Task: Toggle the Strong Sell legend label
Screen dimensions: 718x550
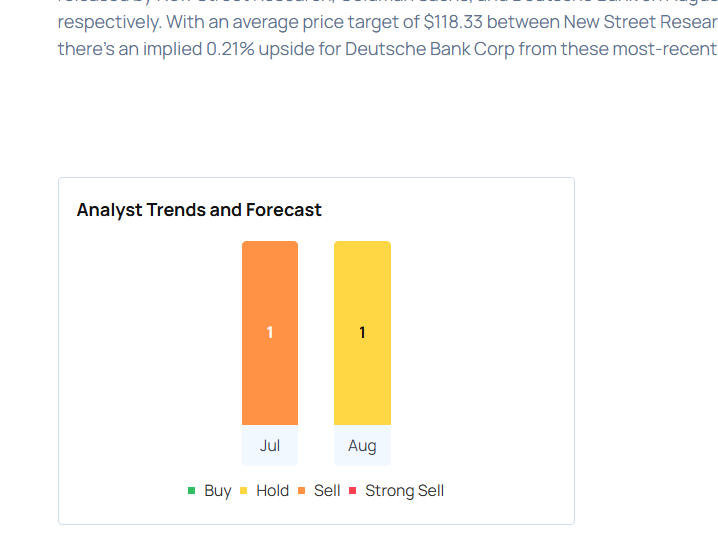Action: 404,491
